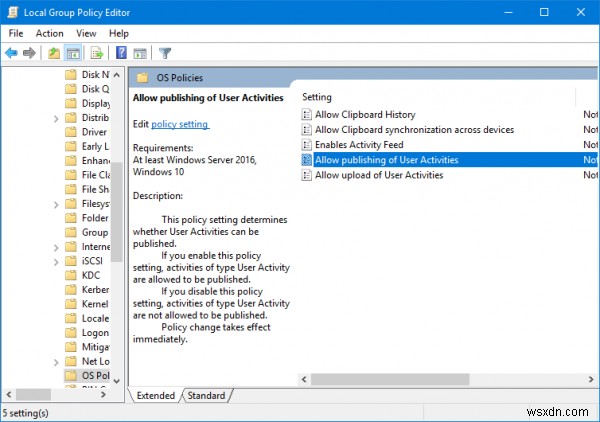The image size is (600, 422).
Task: Click tree pane horizontal scroll right arrow
Action: click(x=103, y=394)
